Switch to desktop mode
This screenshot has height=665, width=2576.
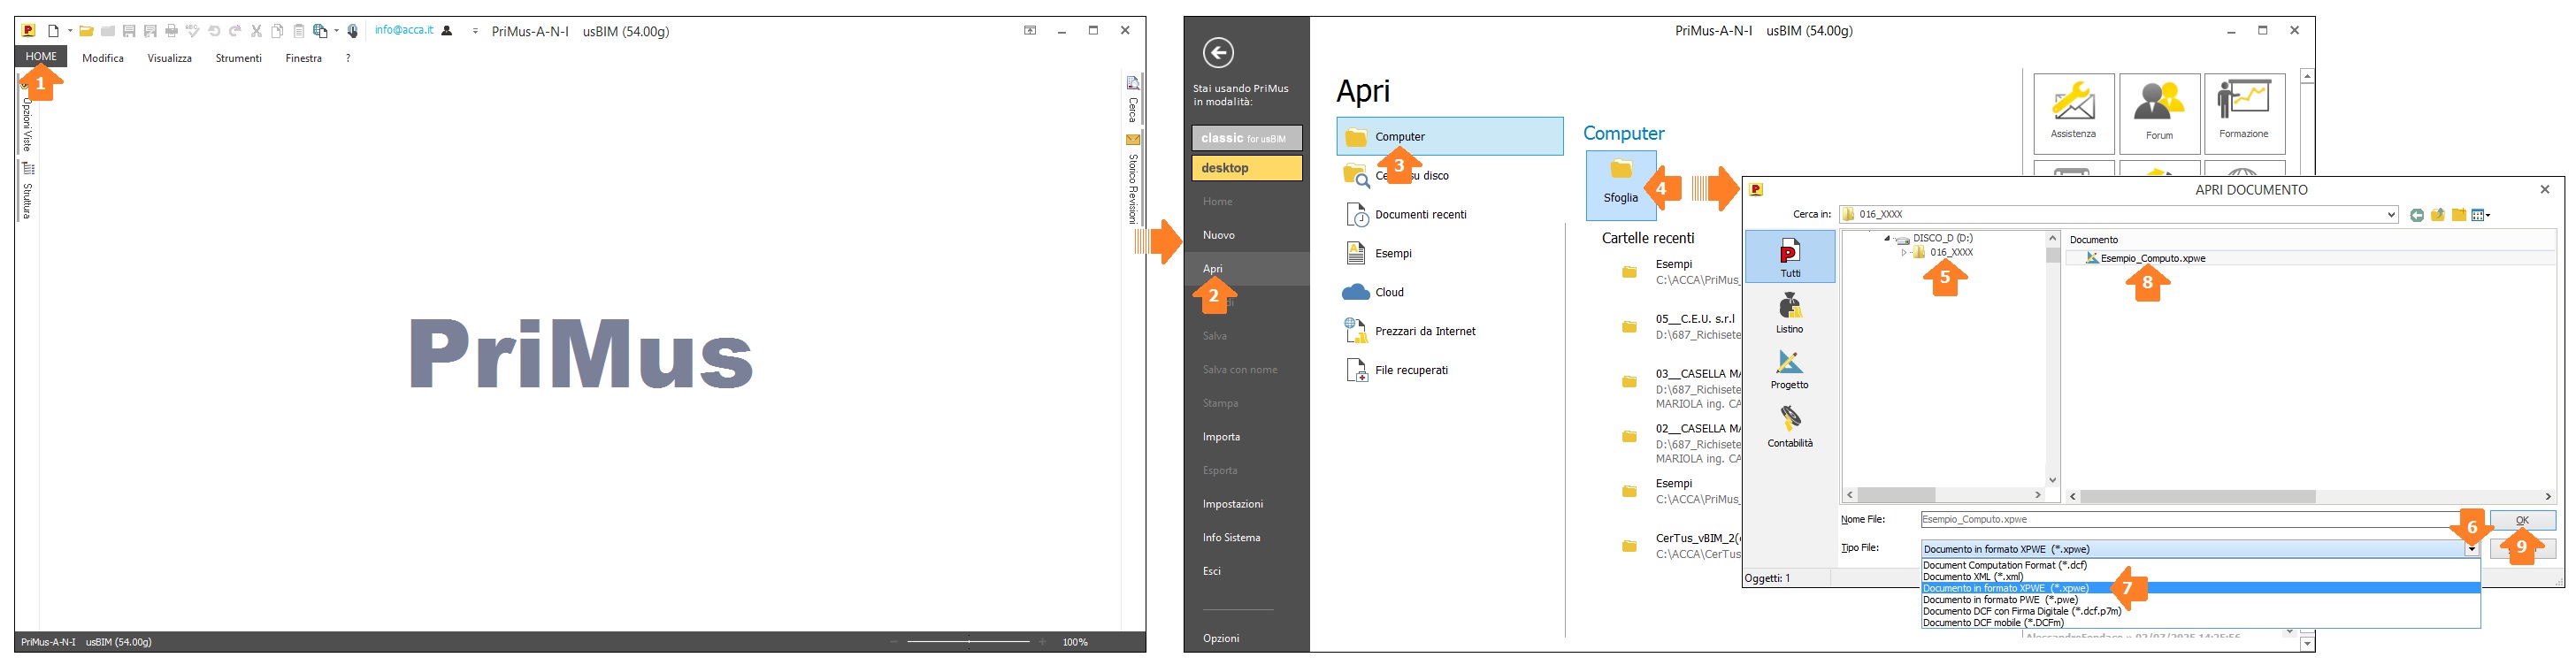[1246, 168]
